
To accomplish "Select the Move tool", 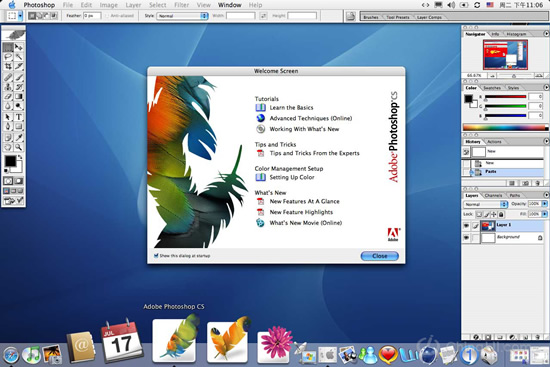I will [19, 47].
